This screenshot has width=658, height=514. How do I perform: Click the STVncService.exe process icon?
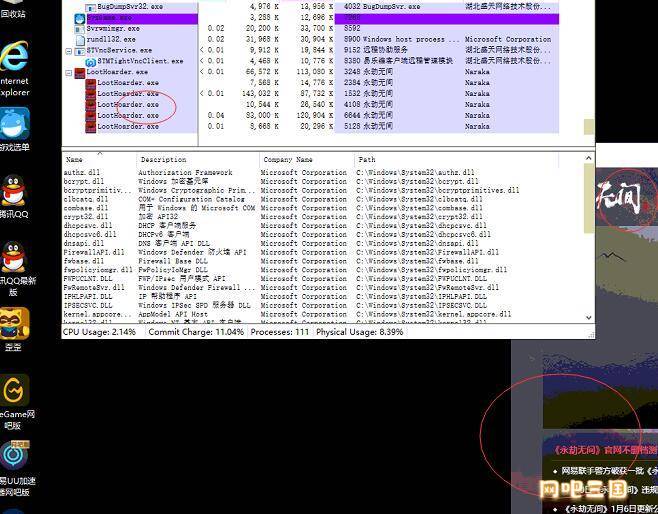coord(80,51)
